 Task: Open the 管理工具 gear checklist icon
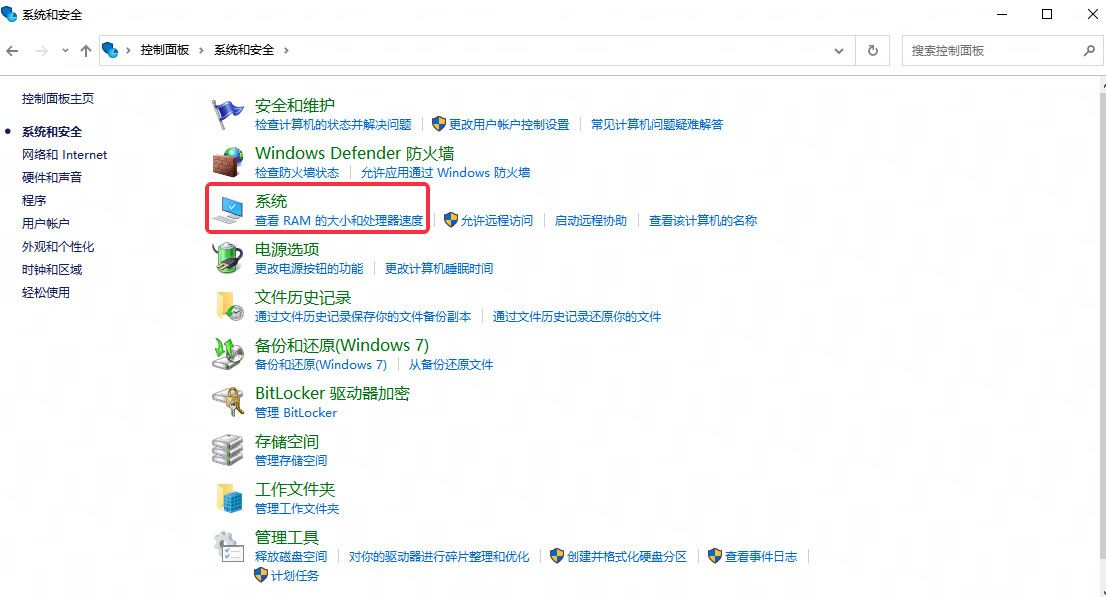(x=229, y=547)
